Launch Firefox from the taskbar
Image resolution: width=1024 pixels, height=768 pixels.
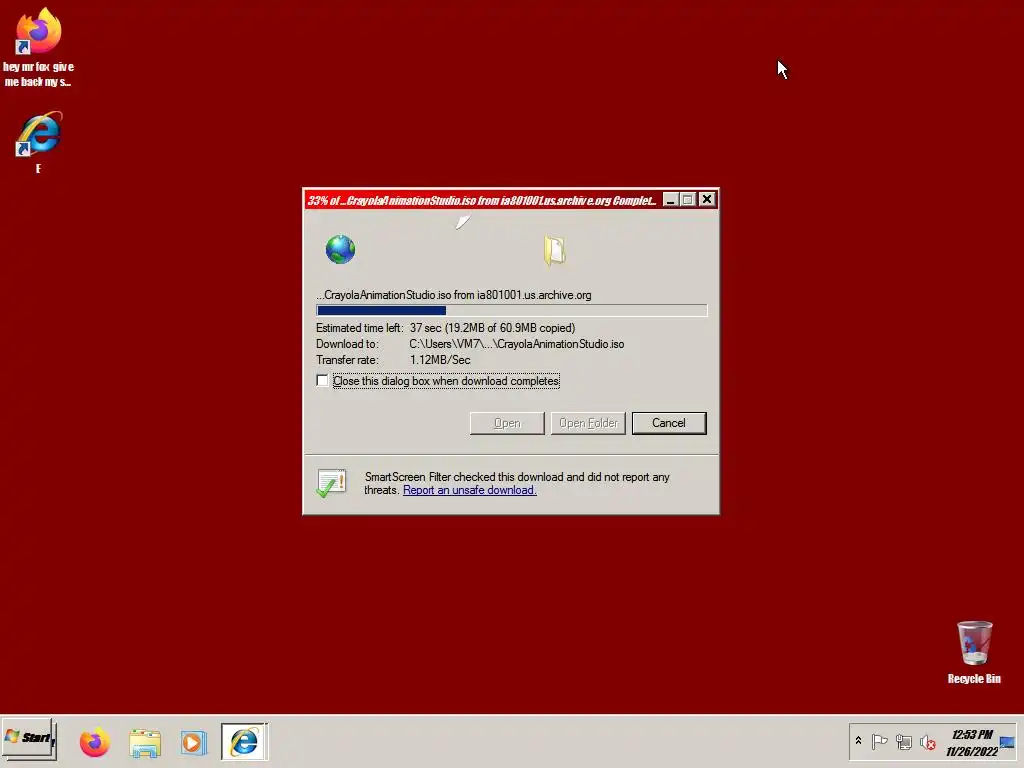point(95,743)
